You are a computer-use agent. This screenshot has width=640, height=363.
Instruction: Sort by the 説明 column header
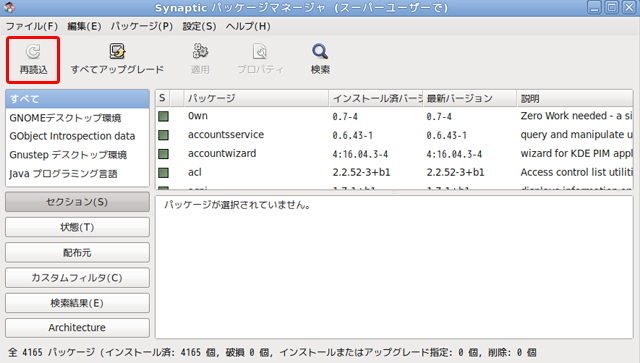tap(575, 98)
